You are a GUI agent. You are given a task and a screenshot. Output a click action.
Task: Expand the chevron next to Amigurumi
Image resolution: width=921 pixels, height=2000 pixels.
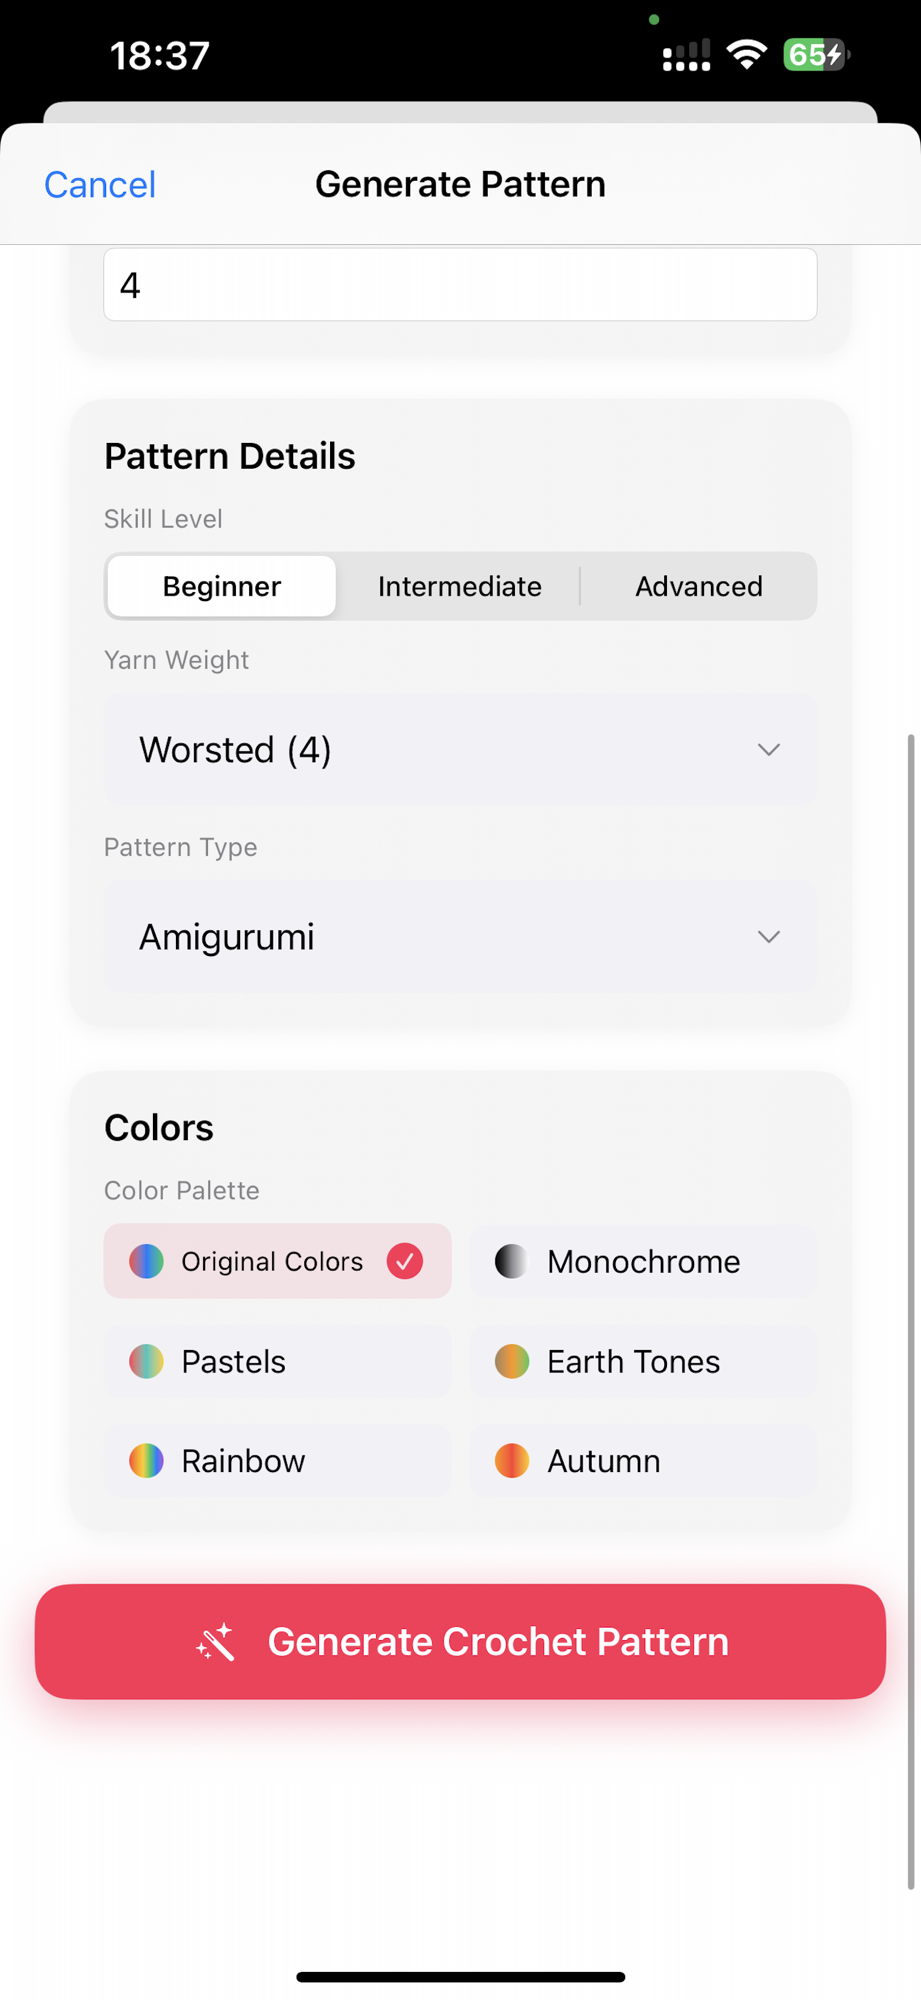point(768,937)
